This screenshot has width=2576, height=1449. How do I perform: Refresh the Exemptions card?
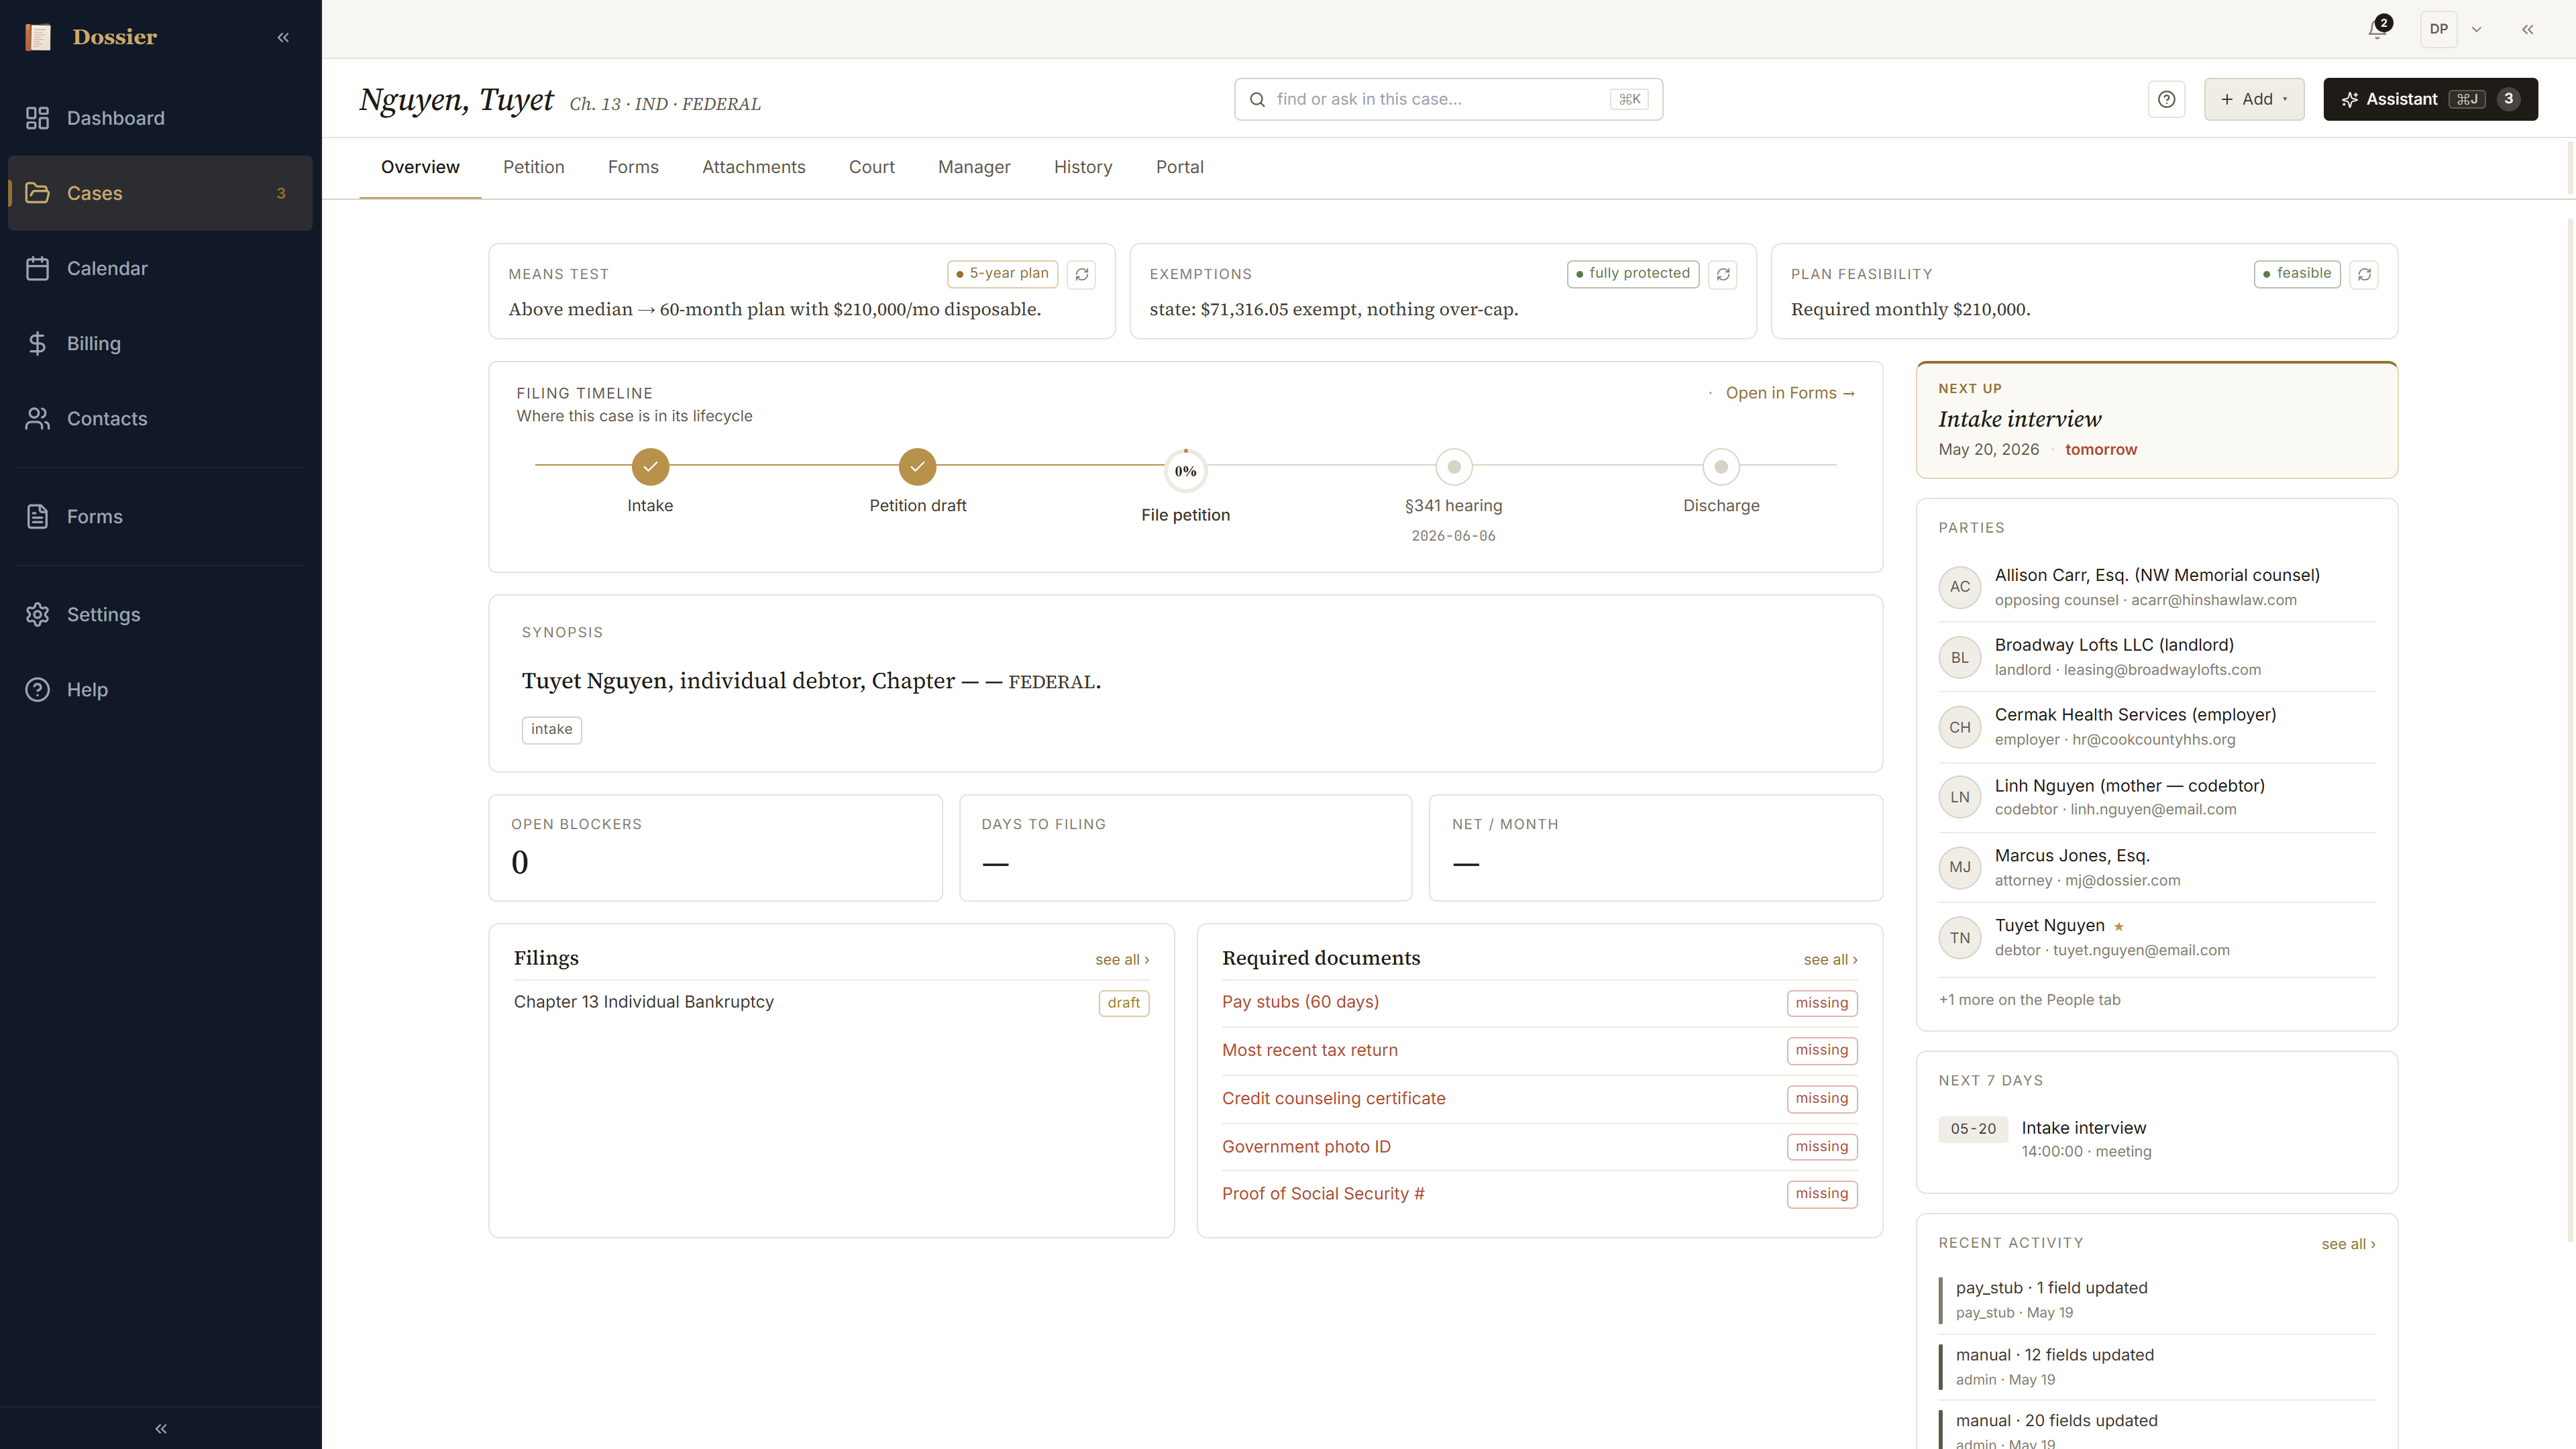1723,274
